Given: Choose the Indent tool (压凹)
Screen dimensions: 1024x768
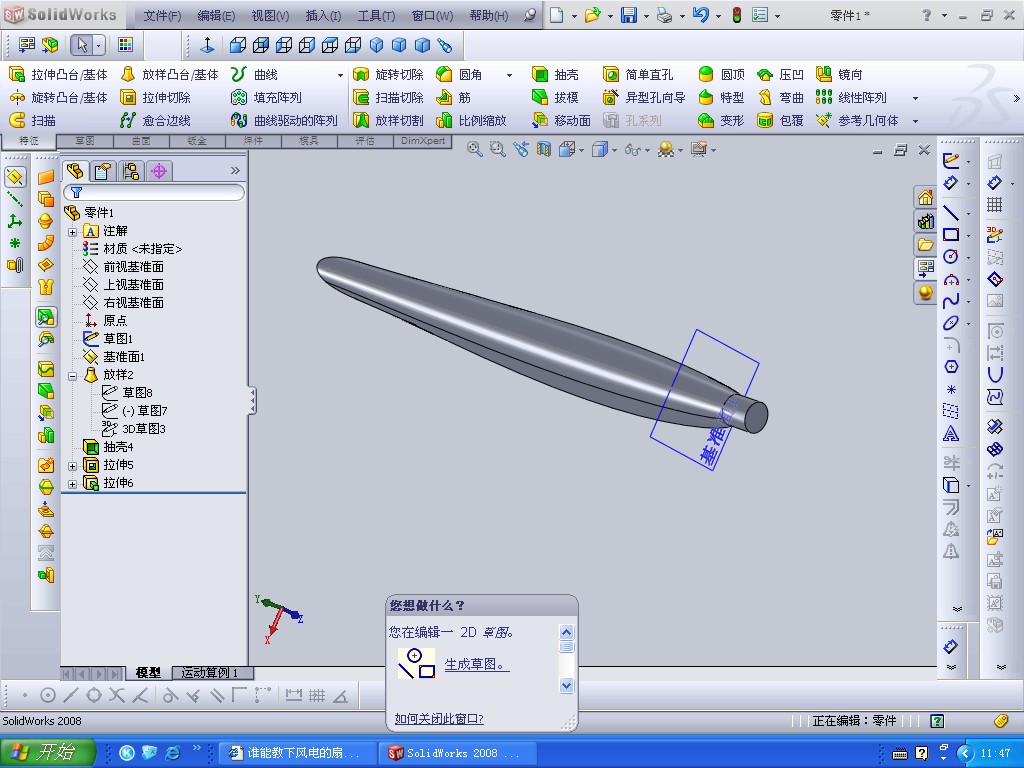Looking at the screenshot, I should 780,74.
